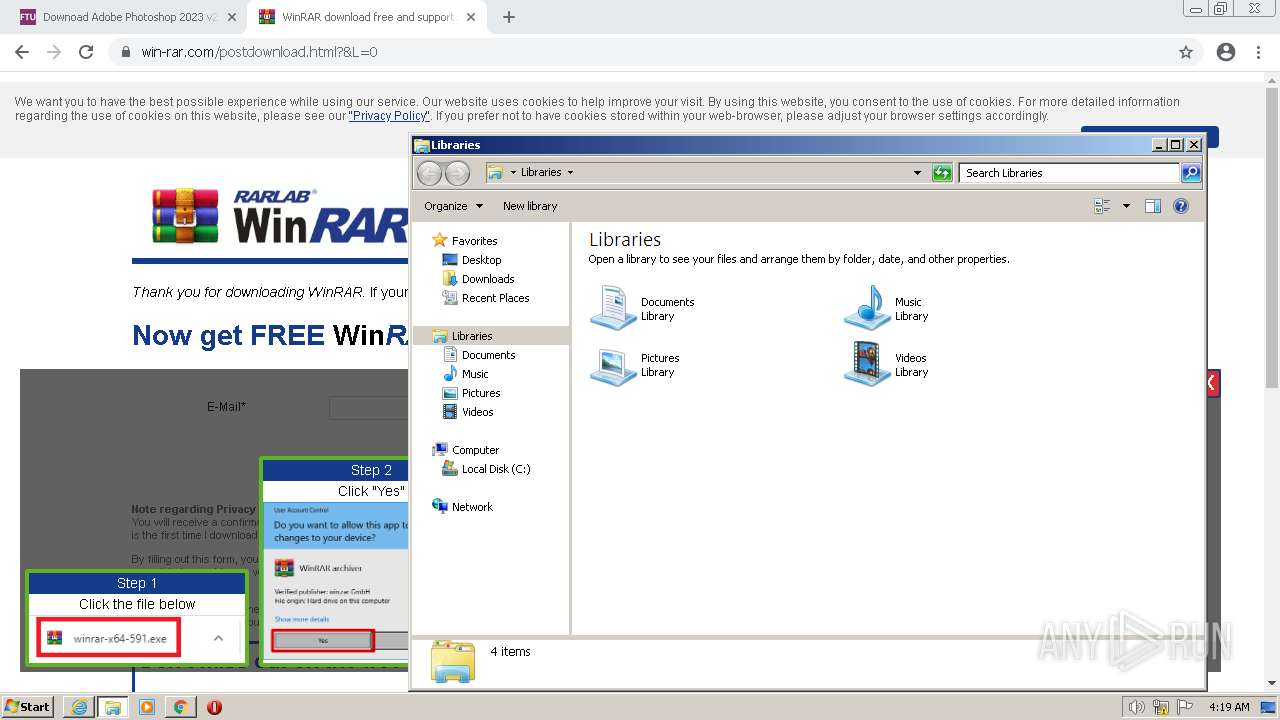Click New library button

coord(530,206)
